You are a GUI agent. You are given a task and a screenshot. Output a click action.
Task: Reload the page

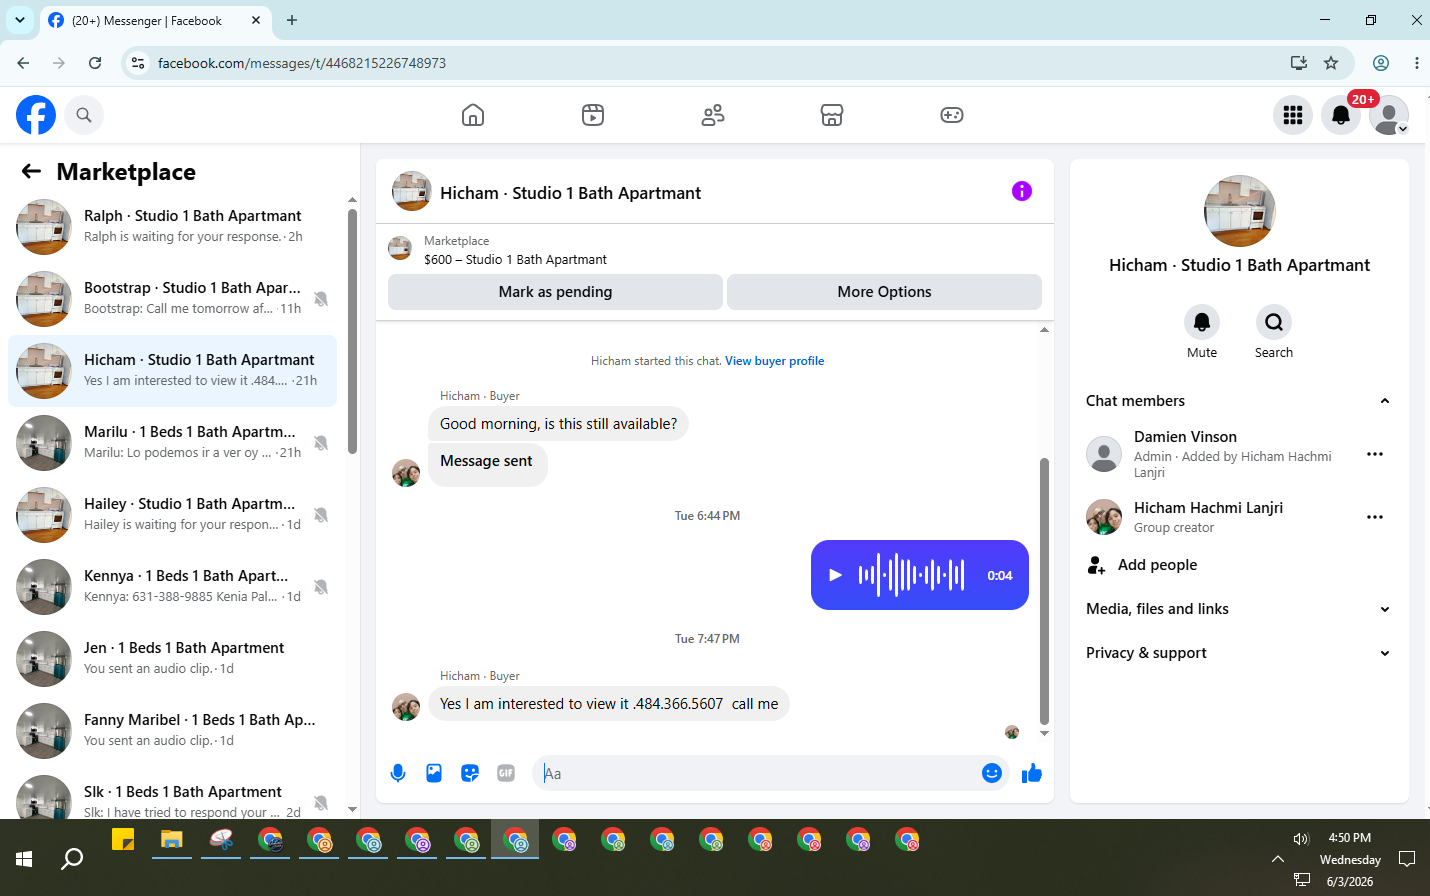pos(95,63)
